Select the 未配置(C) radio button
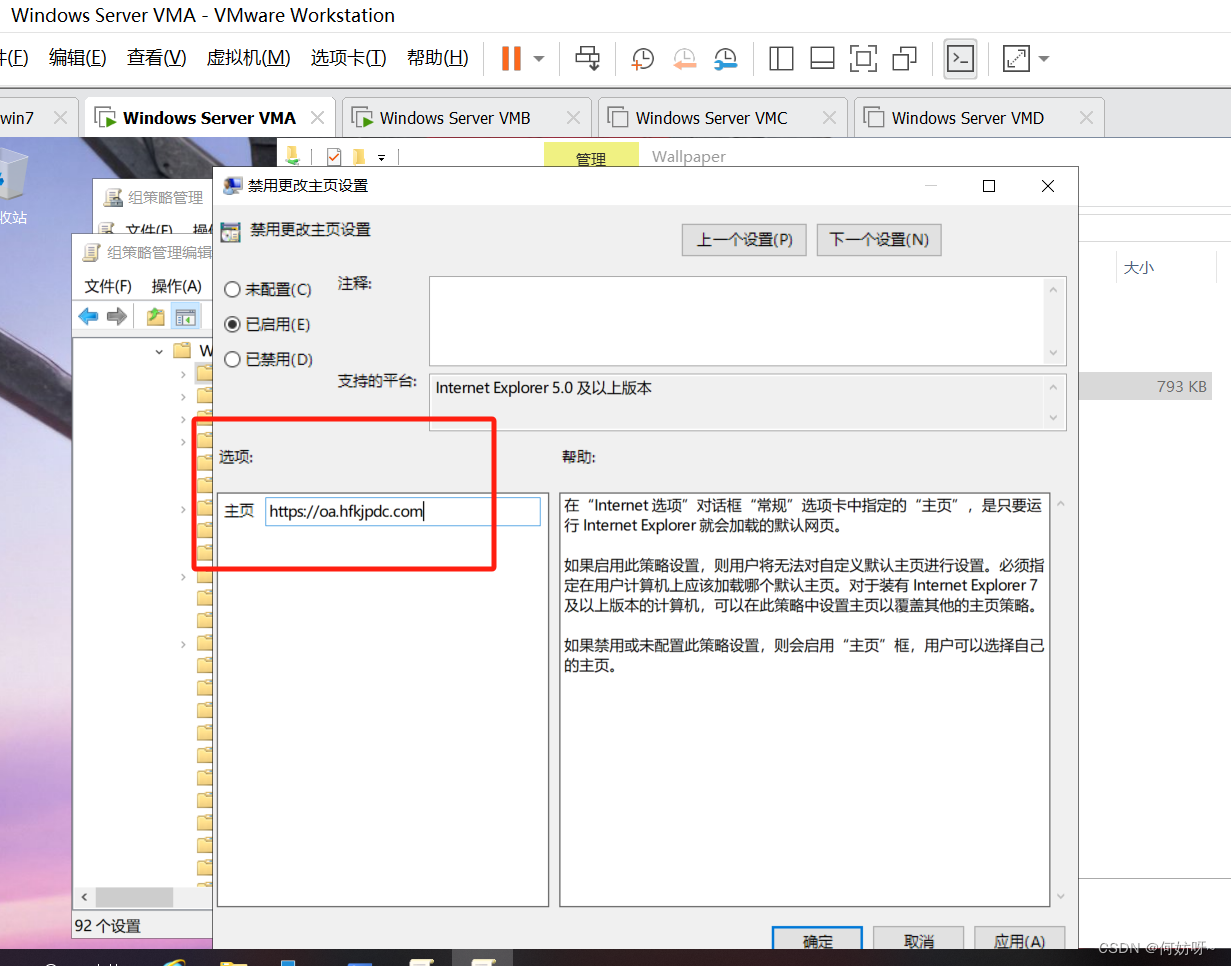This screenshot has height=966, width=1231. pyautogui.click(x=232, y=290)
